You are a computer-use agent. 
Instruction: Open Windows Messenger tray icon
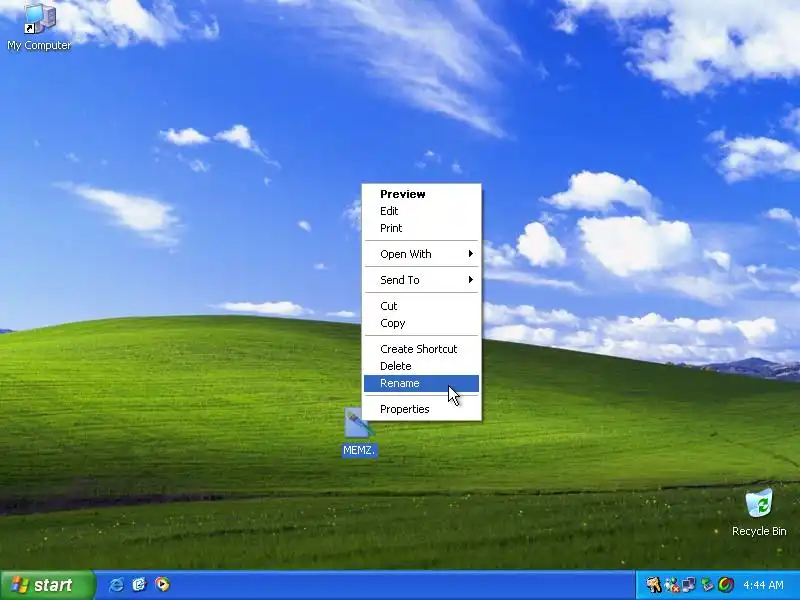671,585
